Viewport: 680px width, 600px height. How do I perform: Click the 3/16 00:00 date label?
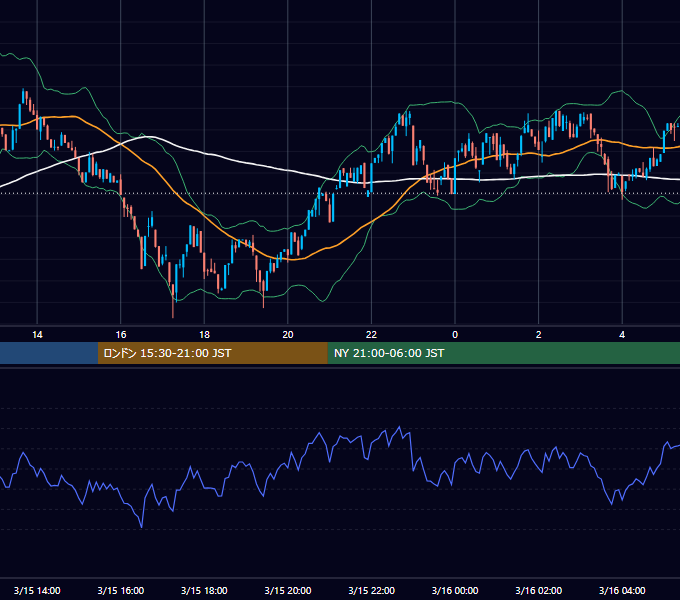tap(455, 590)
